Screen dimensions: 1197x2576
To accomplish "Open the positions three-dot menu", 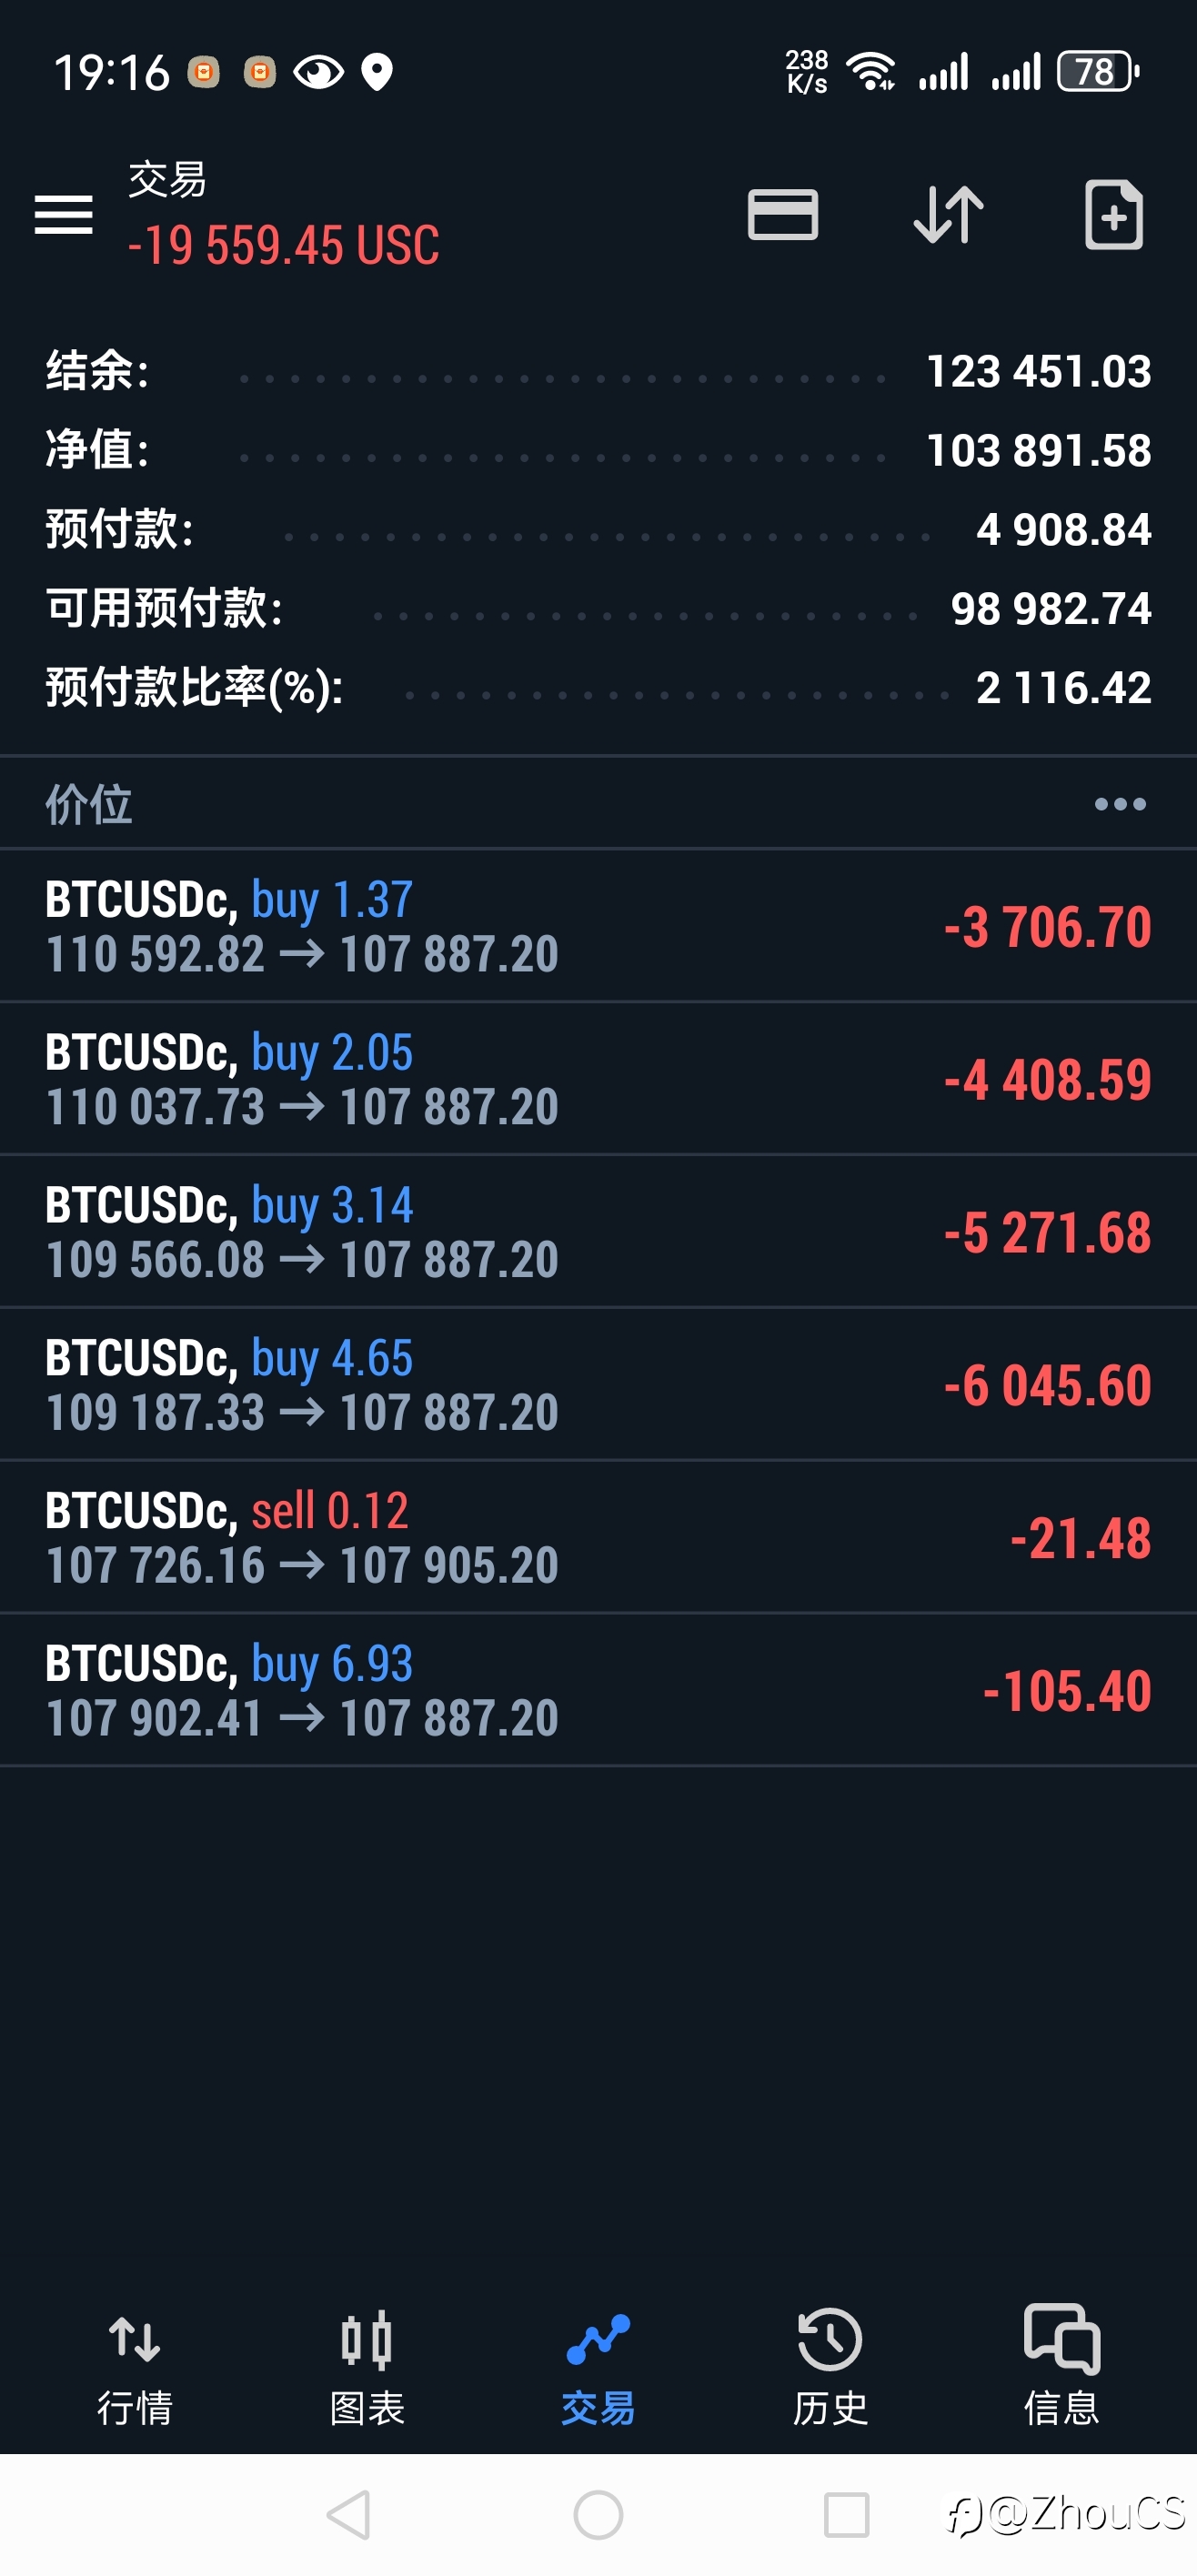I will click(1119, 804).
